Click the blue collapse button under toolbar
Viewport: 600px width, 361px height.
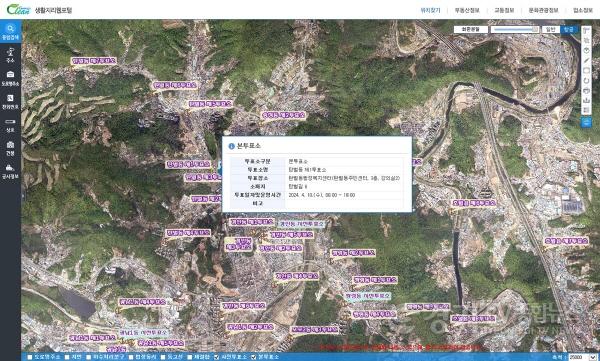coord(586,122)
